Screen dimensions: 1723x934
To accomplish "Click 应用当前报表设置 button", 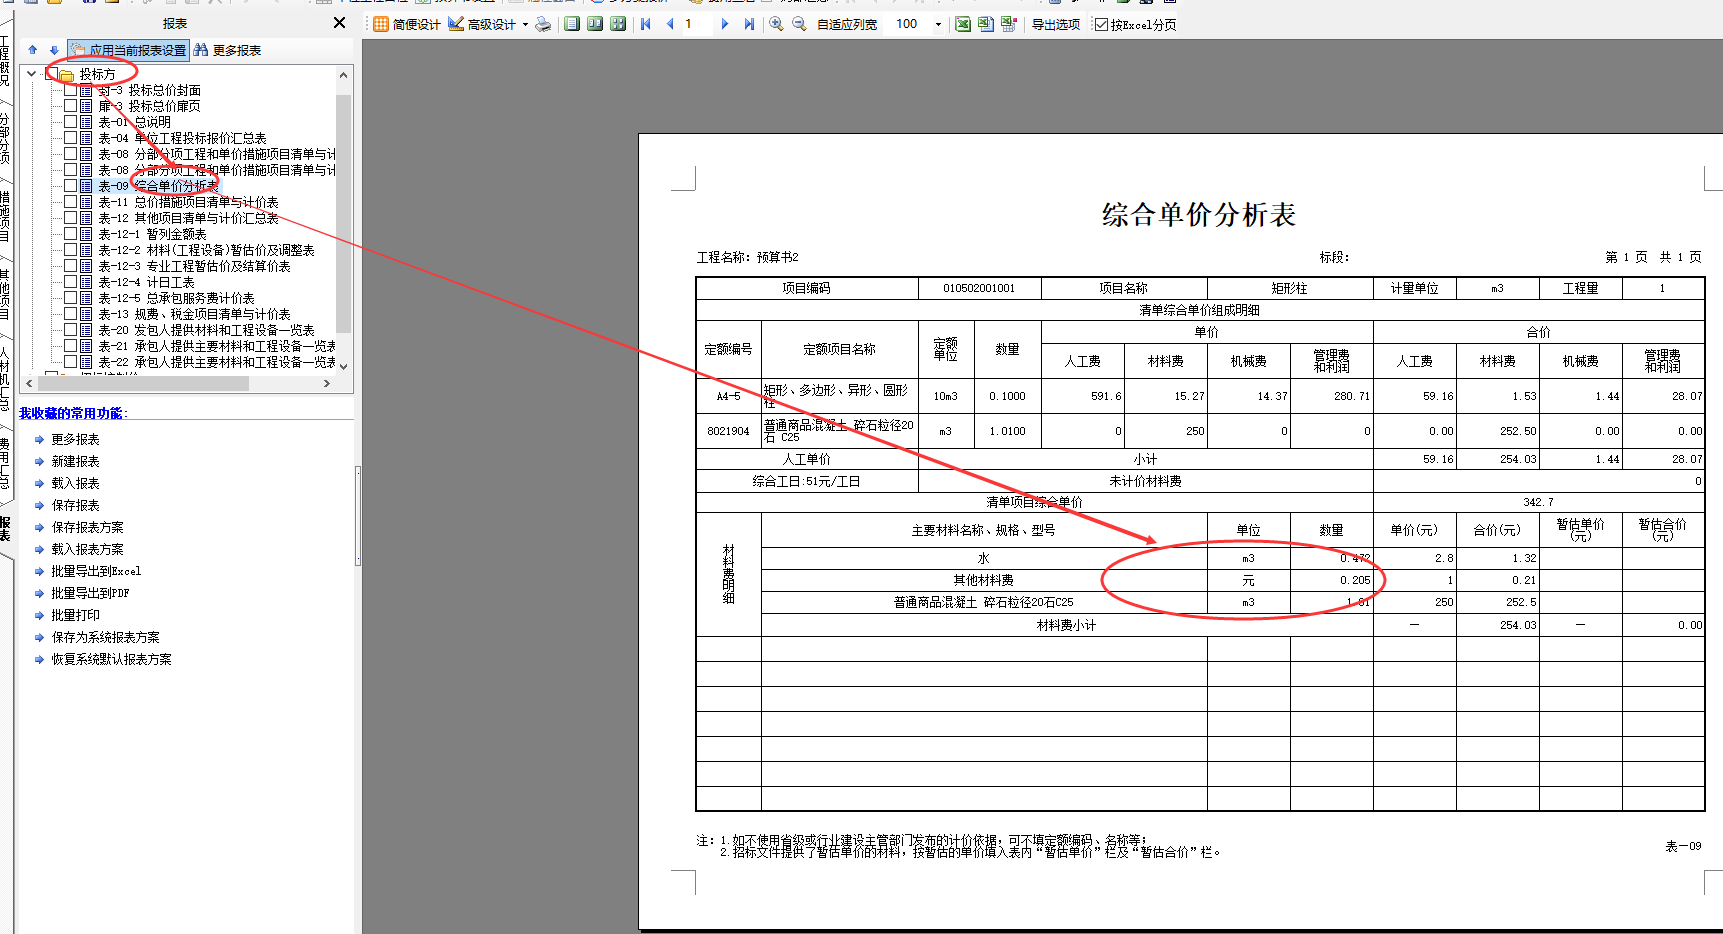I will [128, 50].
